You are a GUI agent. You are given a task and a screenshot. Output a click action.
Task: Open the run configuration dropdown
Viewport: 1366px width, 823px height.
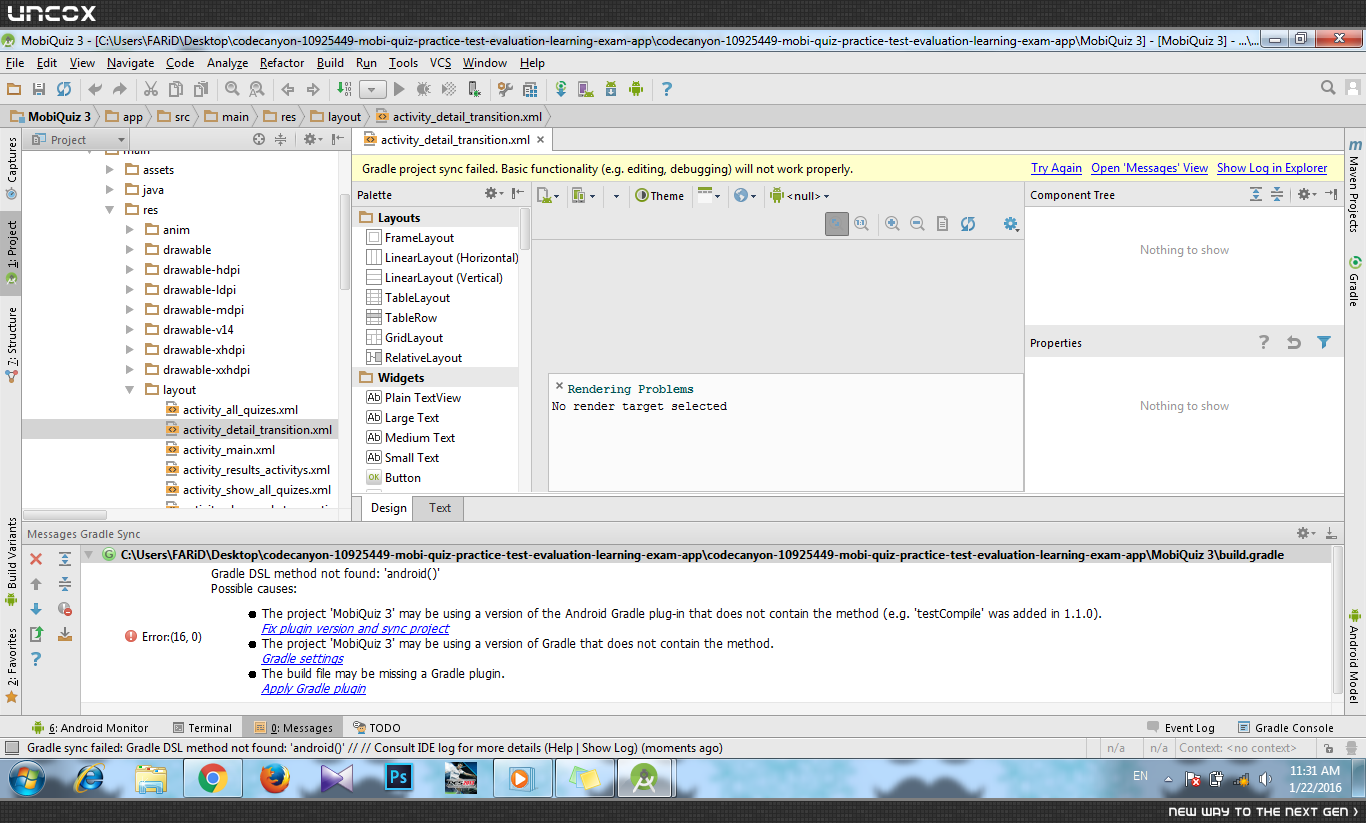click(372, 89)
